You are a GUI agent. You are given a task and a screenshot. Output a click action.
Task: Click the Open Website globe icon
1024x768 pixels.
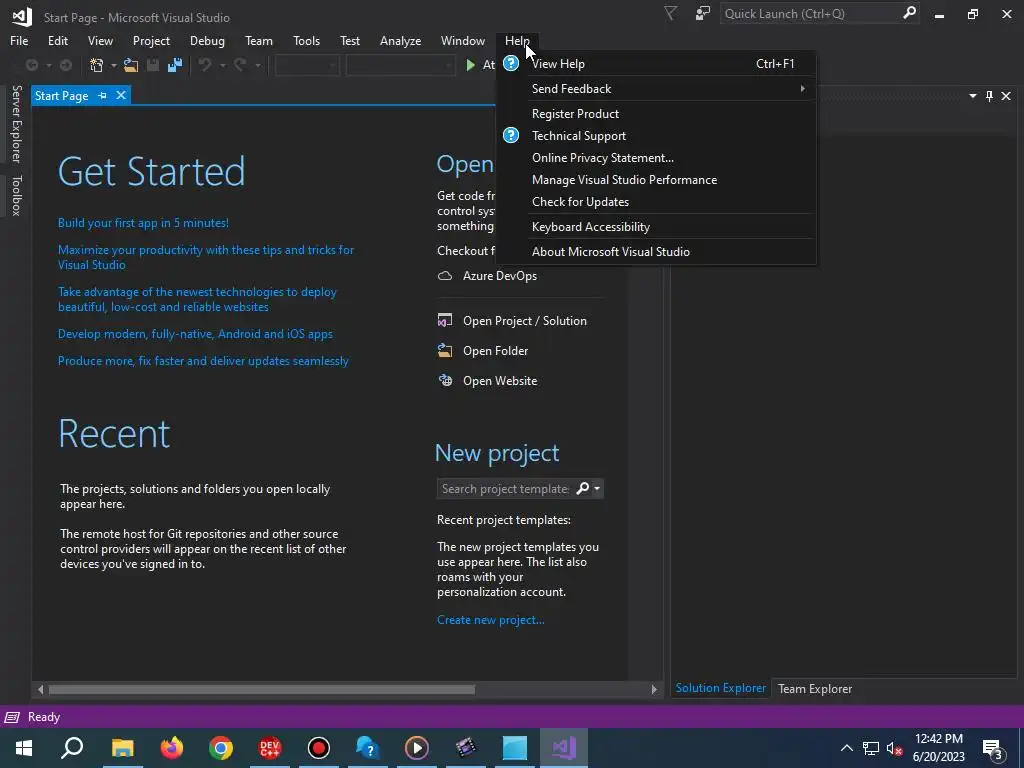pyautogui.click(x=445, y=381)
